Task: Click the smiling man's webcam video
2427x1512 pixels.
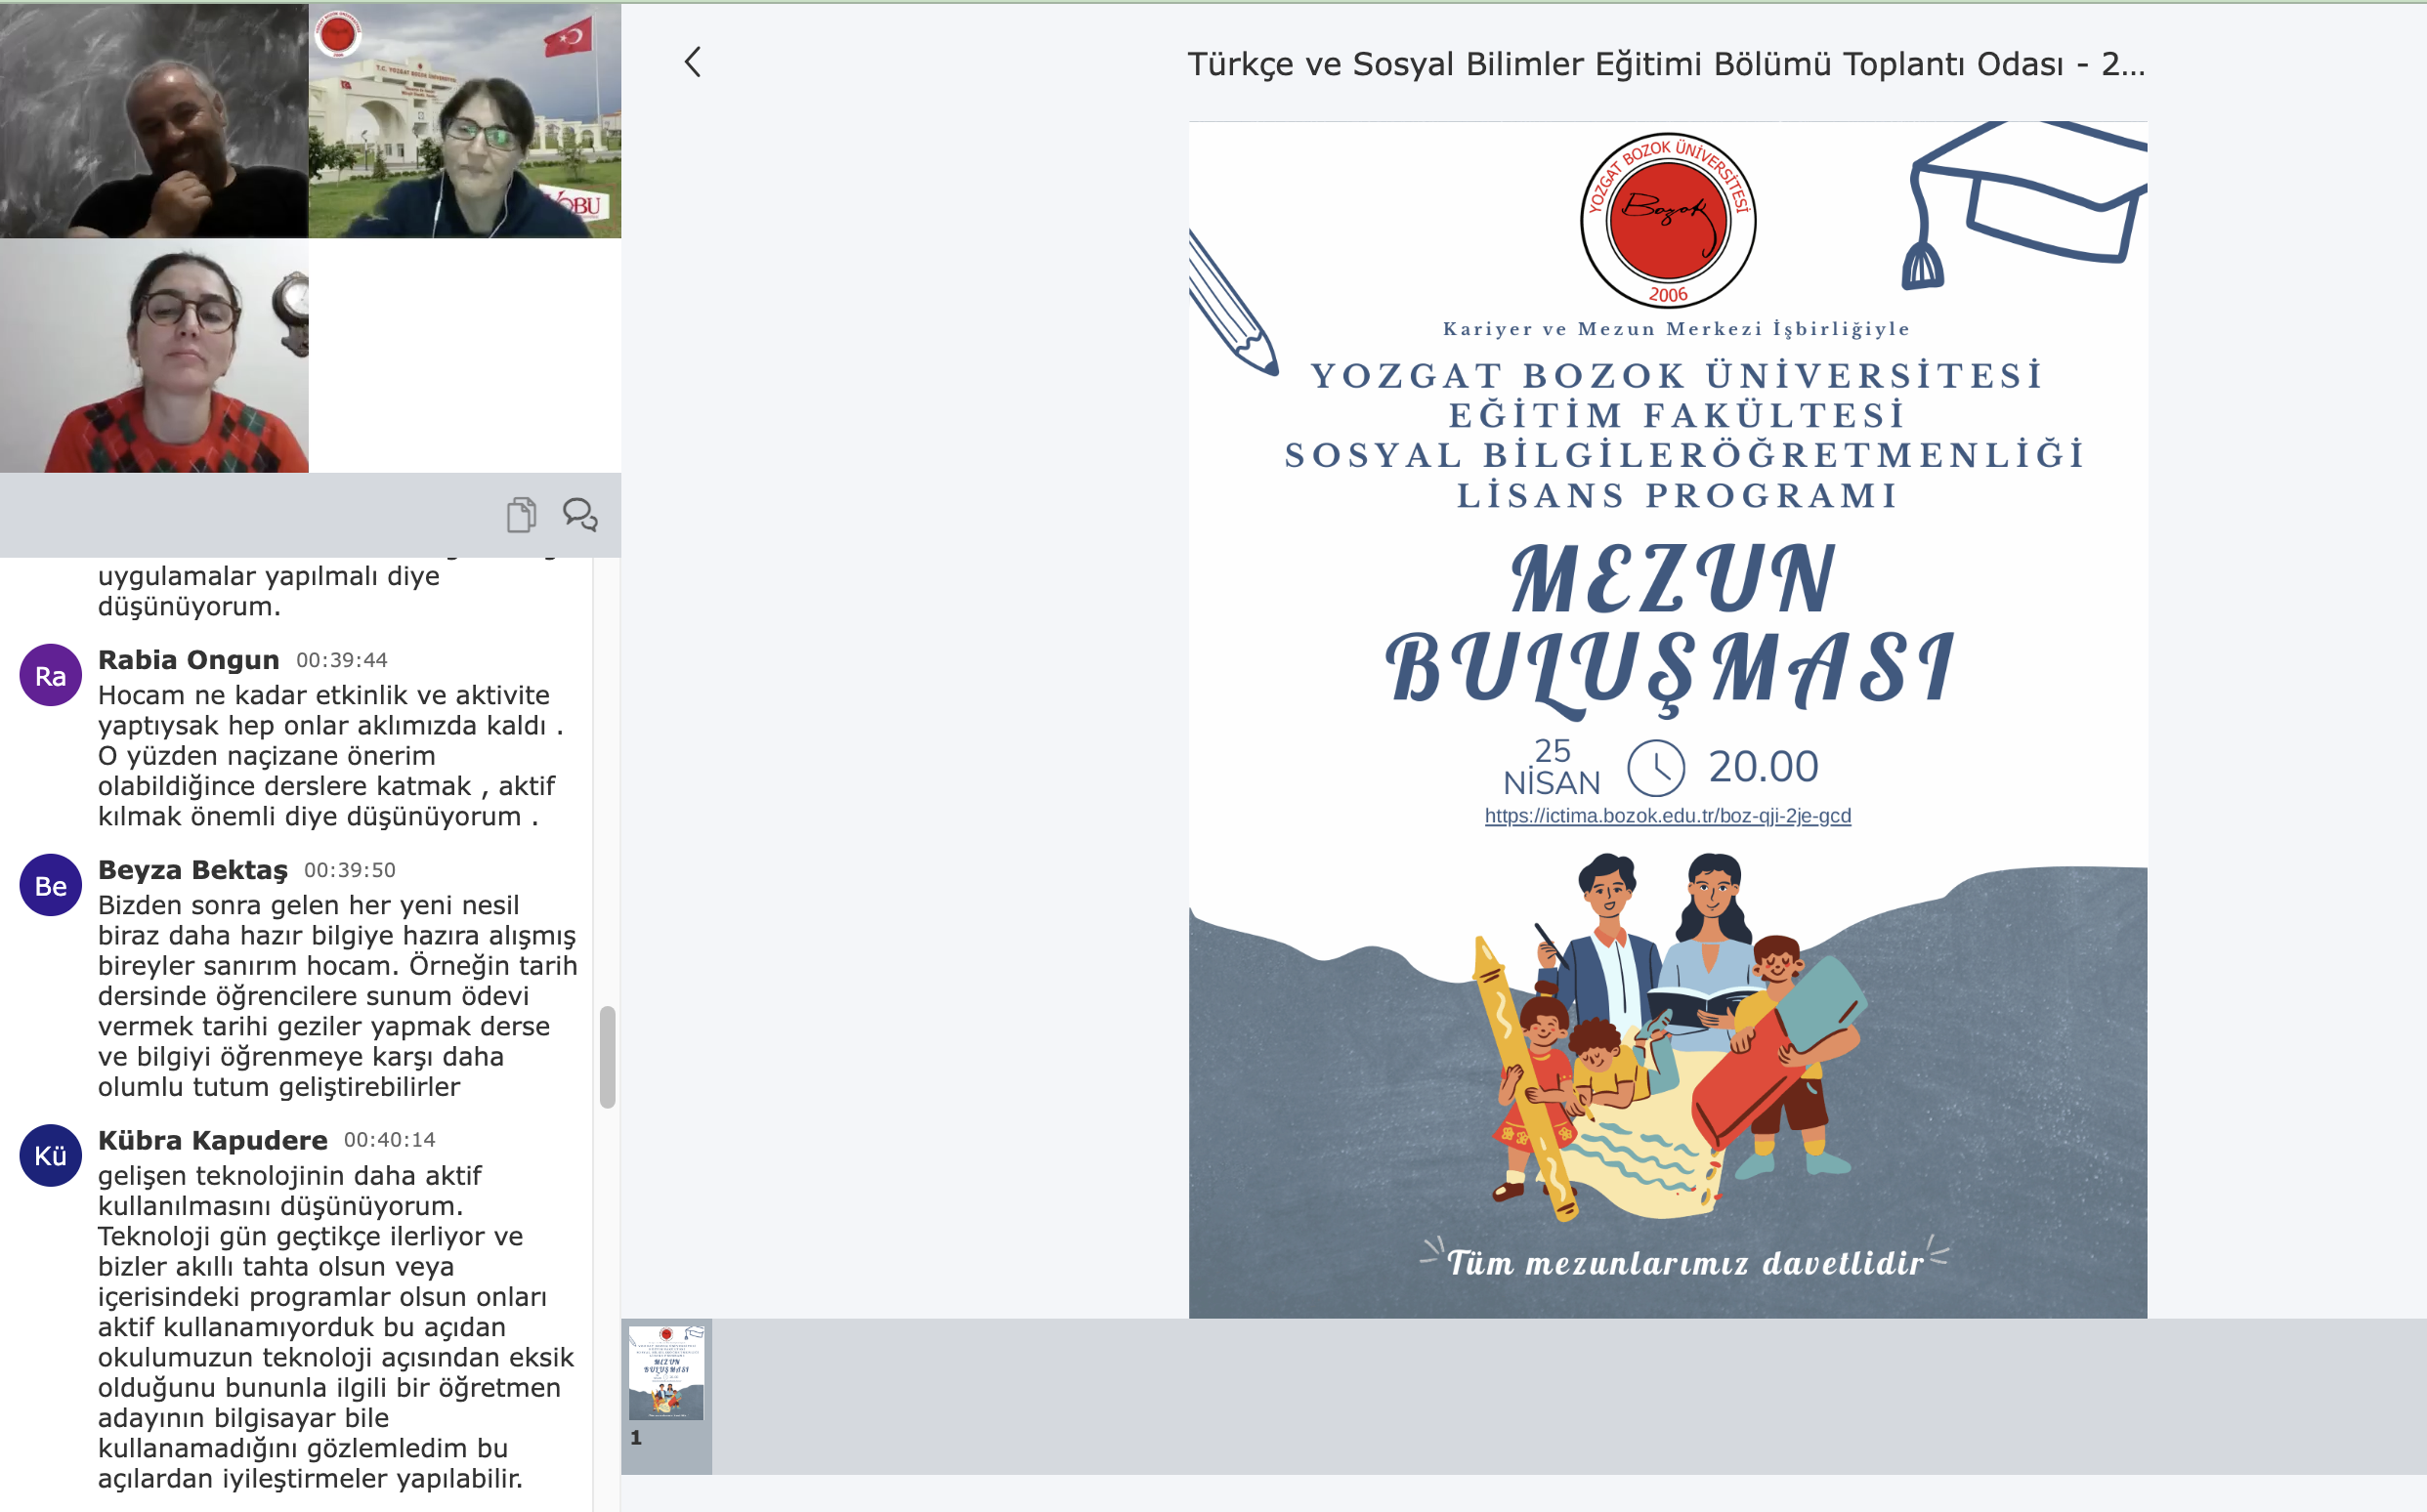Action: (154, 120)
